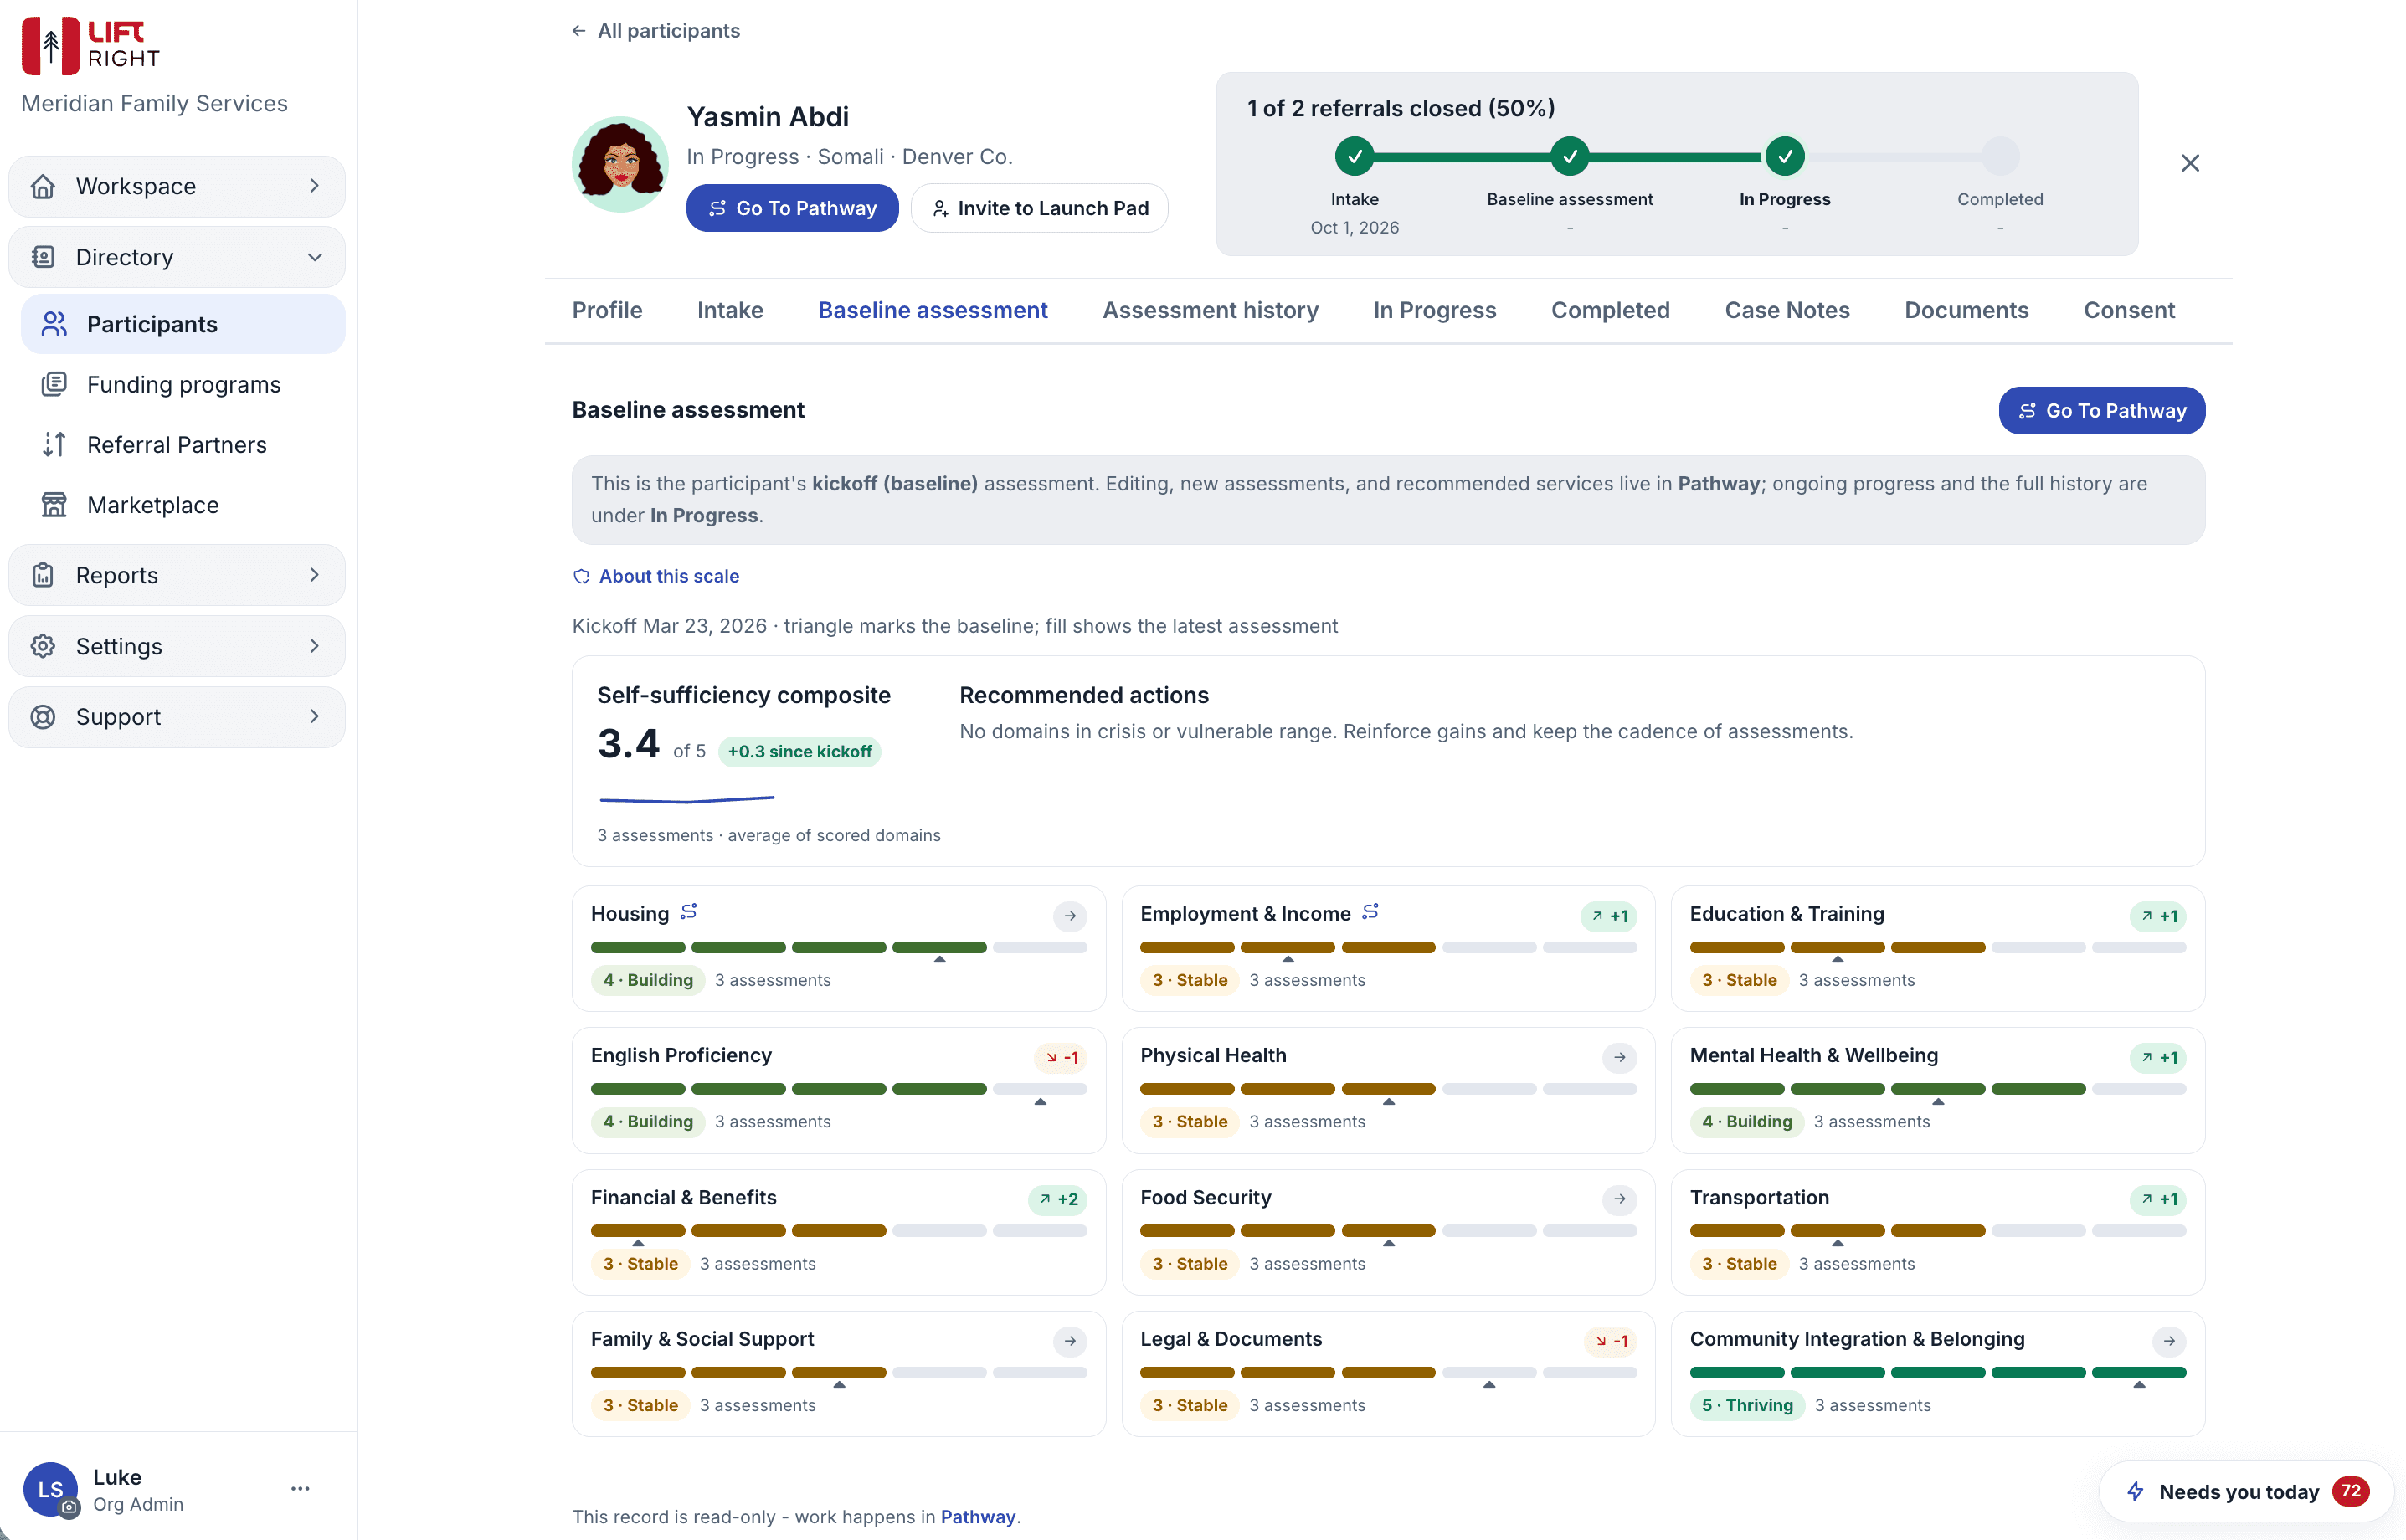The width and height of the screenshot is (2406, 1540).
Task: Click the Intake step marker
Action: point(1354,156)
